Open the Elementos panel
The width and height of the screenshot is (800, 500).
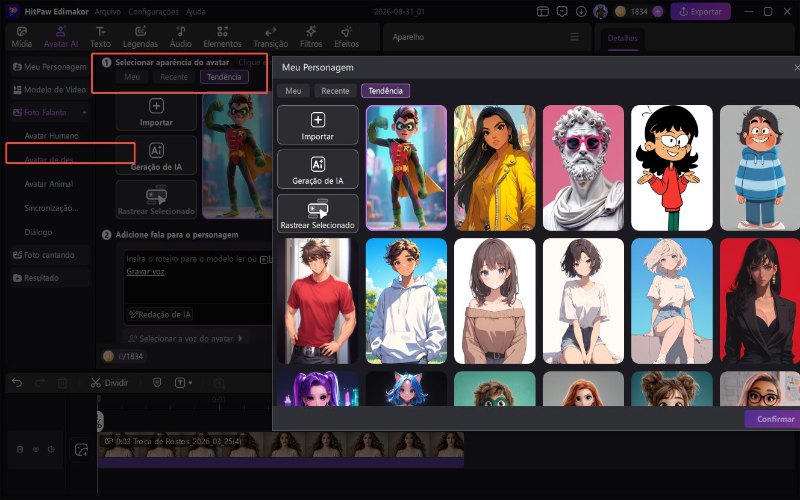coord(222,38)
